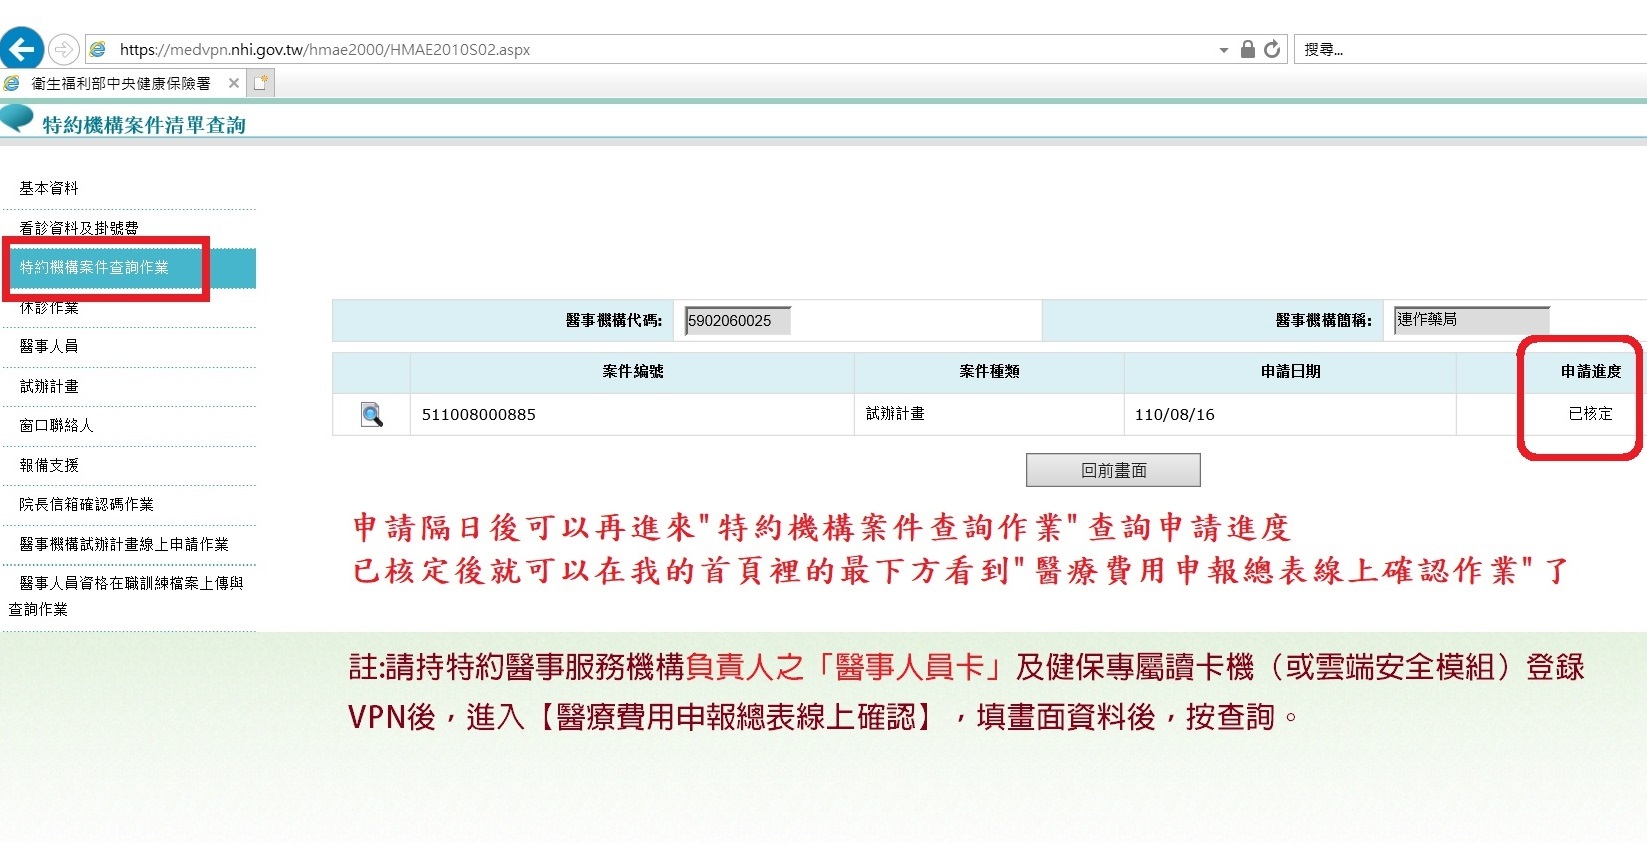Viewport: 1647px width, 843px height.
Task: Expand the address bar history dropdown
Action: coord(1223,50)
